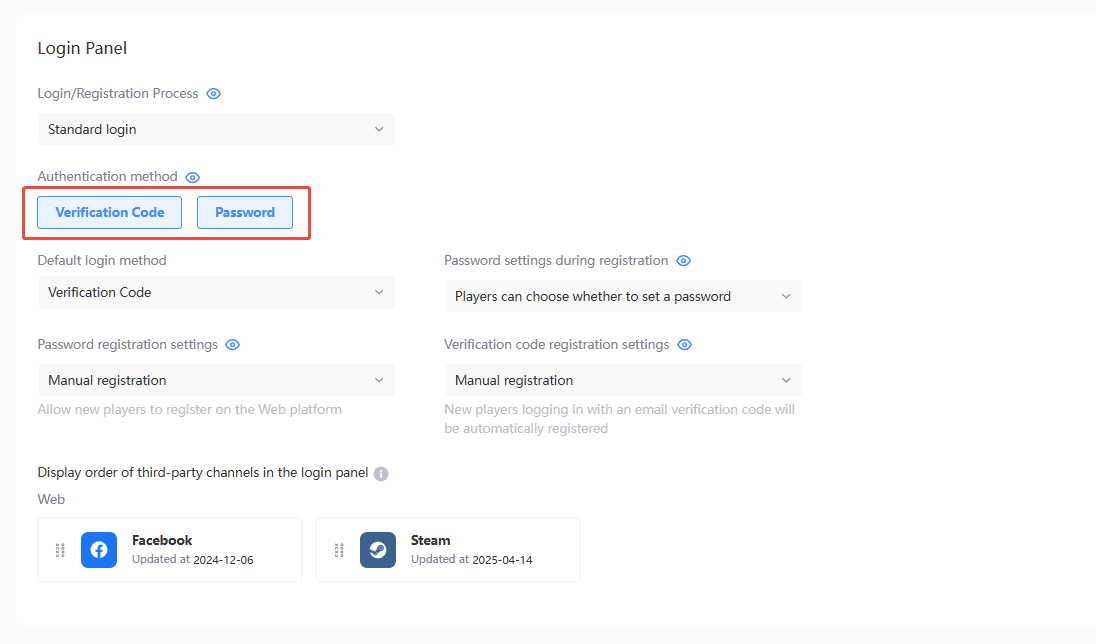
Task: Click the preview eye for Password settings during registration
Action: click(683, 260)
